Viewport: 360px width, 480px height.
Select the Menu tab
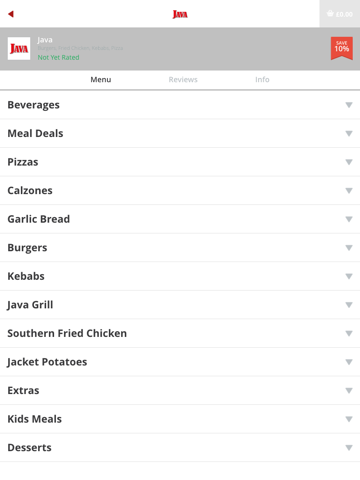tap(101, 80)
